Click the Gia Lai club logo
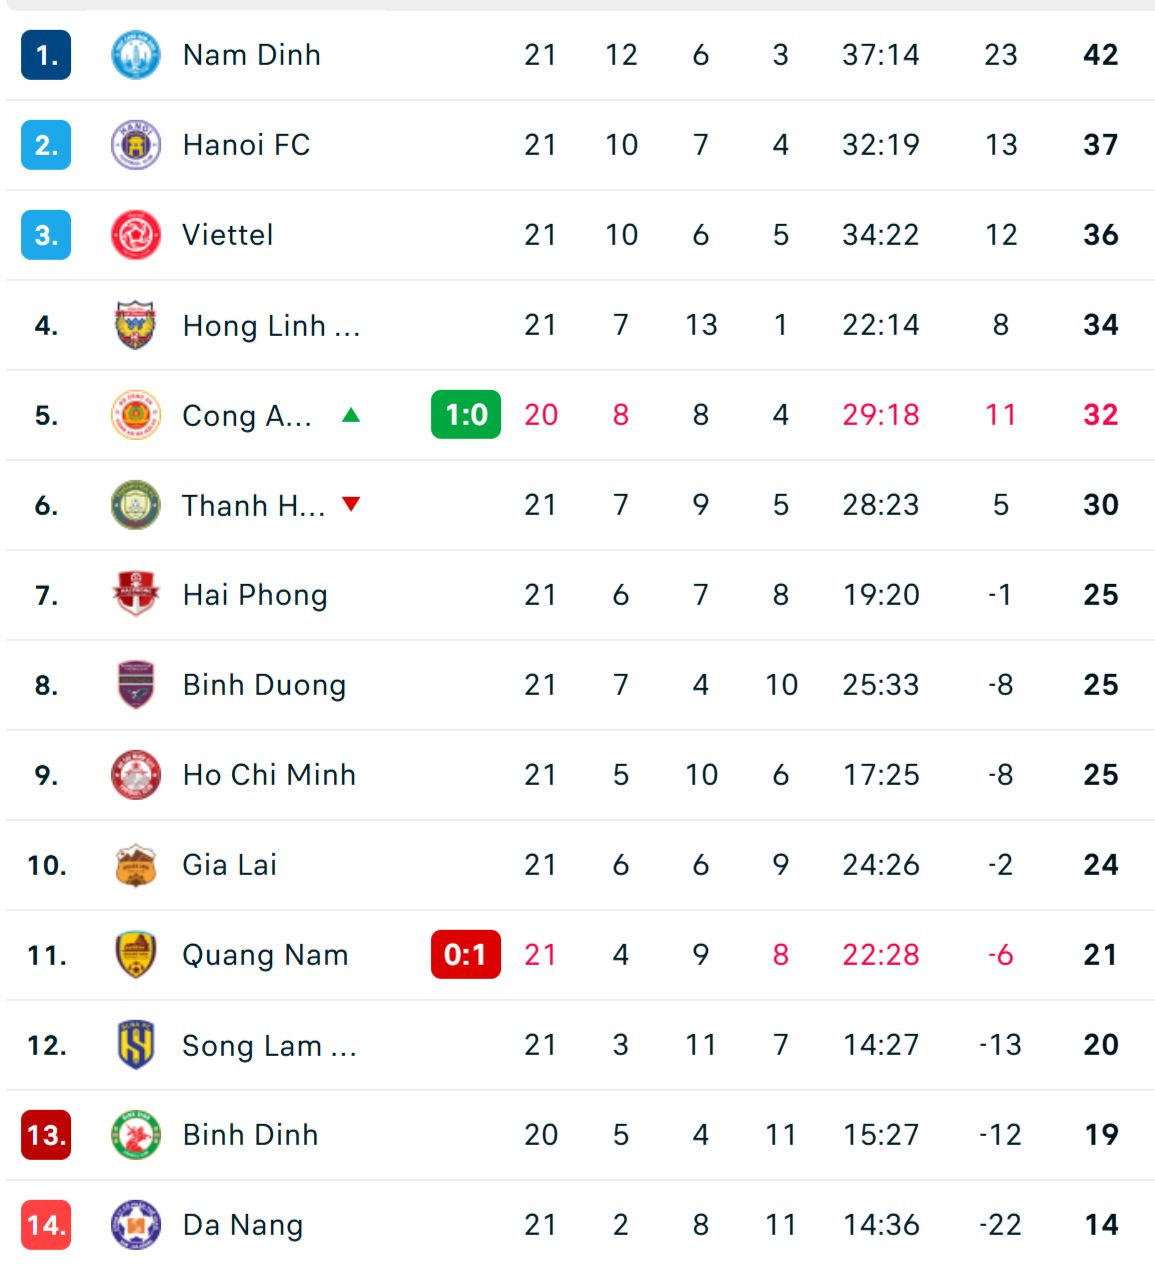This screenshot has width=1155, height=1265. 135,865
